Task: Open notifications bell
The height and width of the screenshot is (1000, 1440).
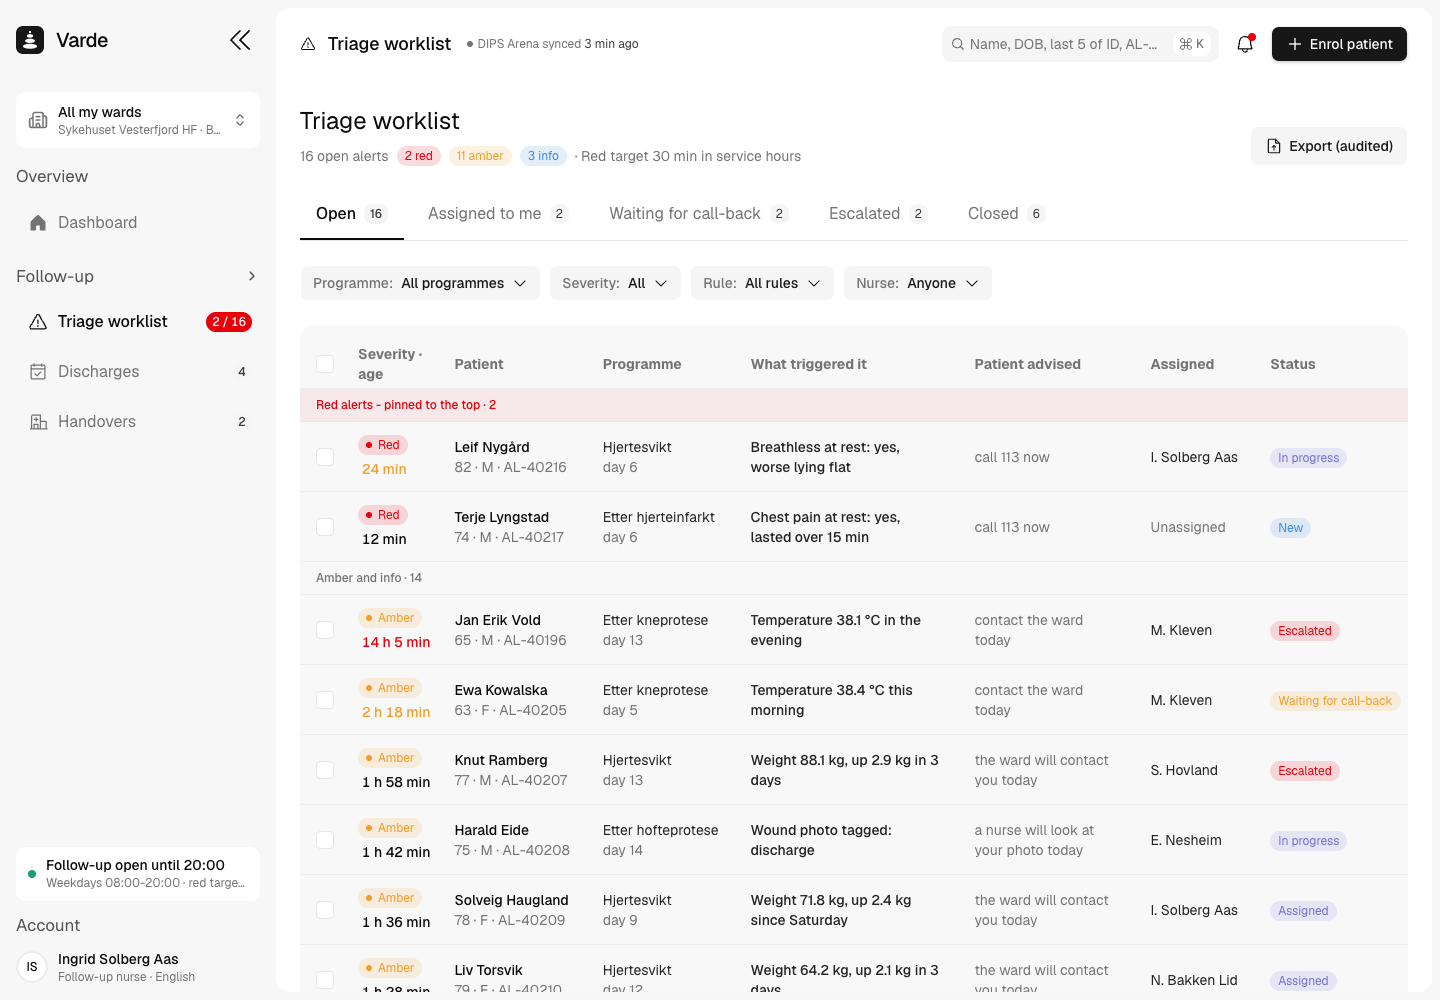Action: tap(1245, 44)
